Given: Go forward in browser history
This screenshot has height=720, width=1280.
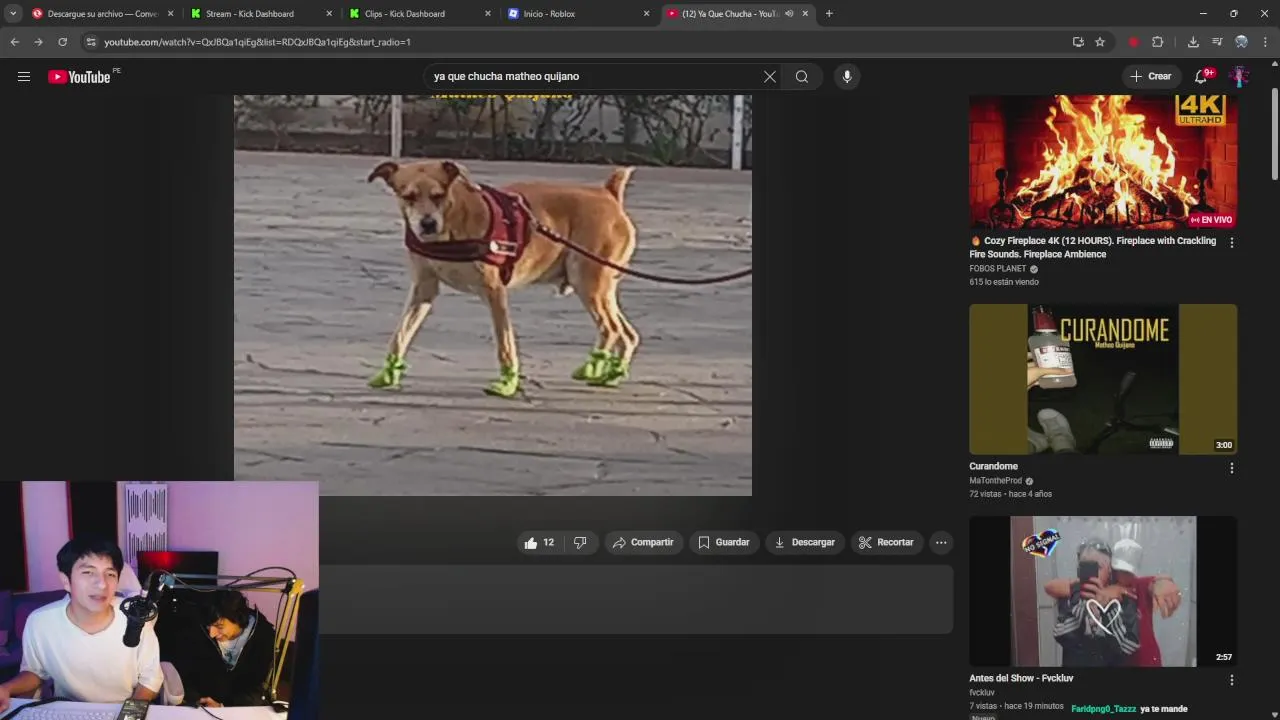Looking at the screenshot, I should (38, 42).
